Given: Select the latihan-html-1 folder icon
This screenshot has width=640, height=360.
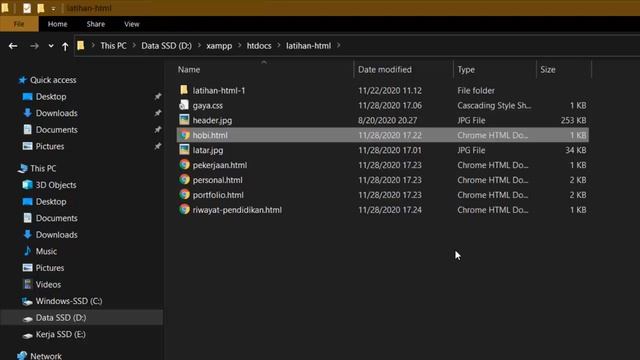Looking at the screenshot, I should [184, 90].
